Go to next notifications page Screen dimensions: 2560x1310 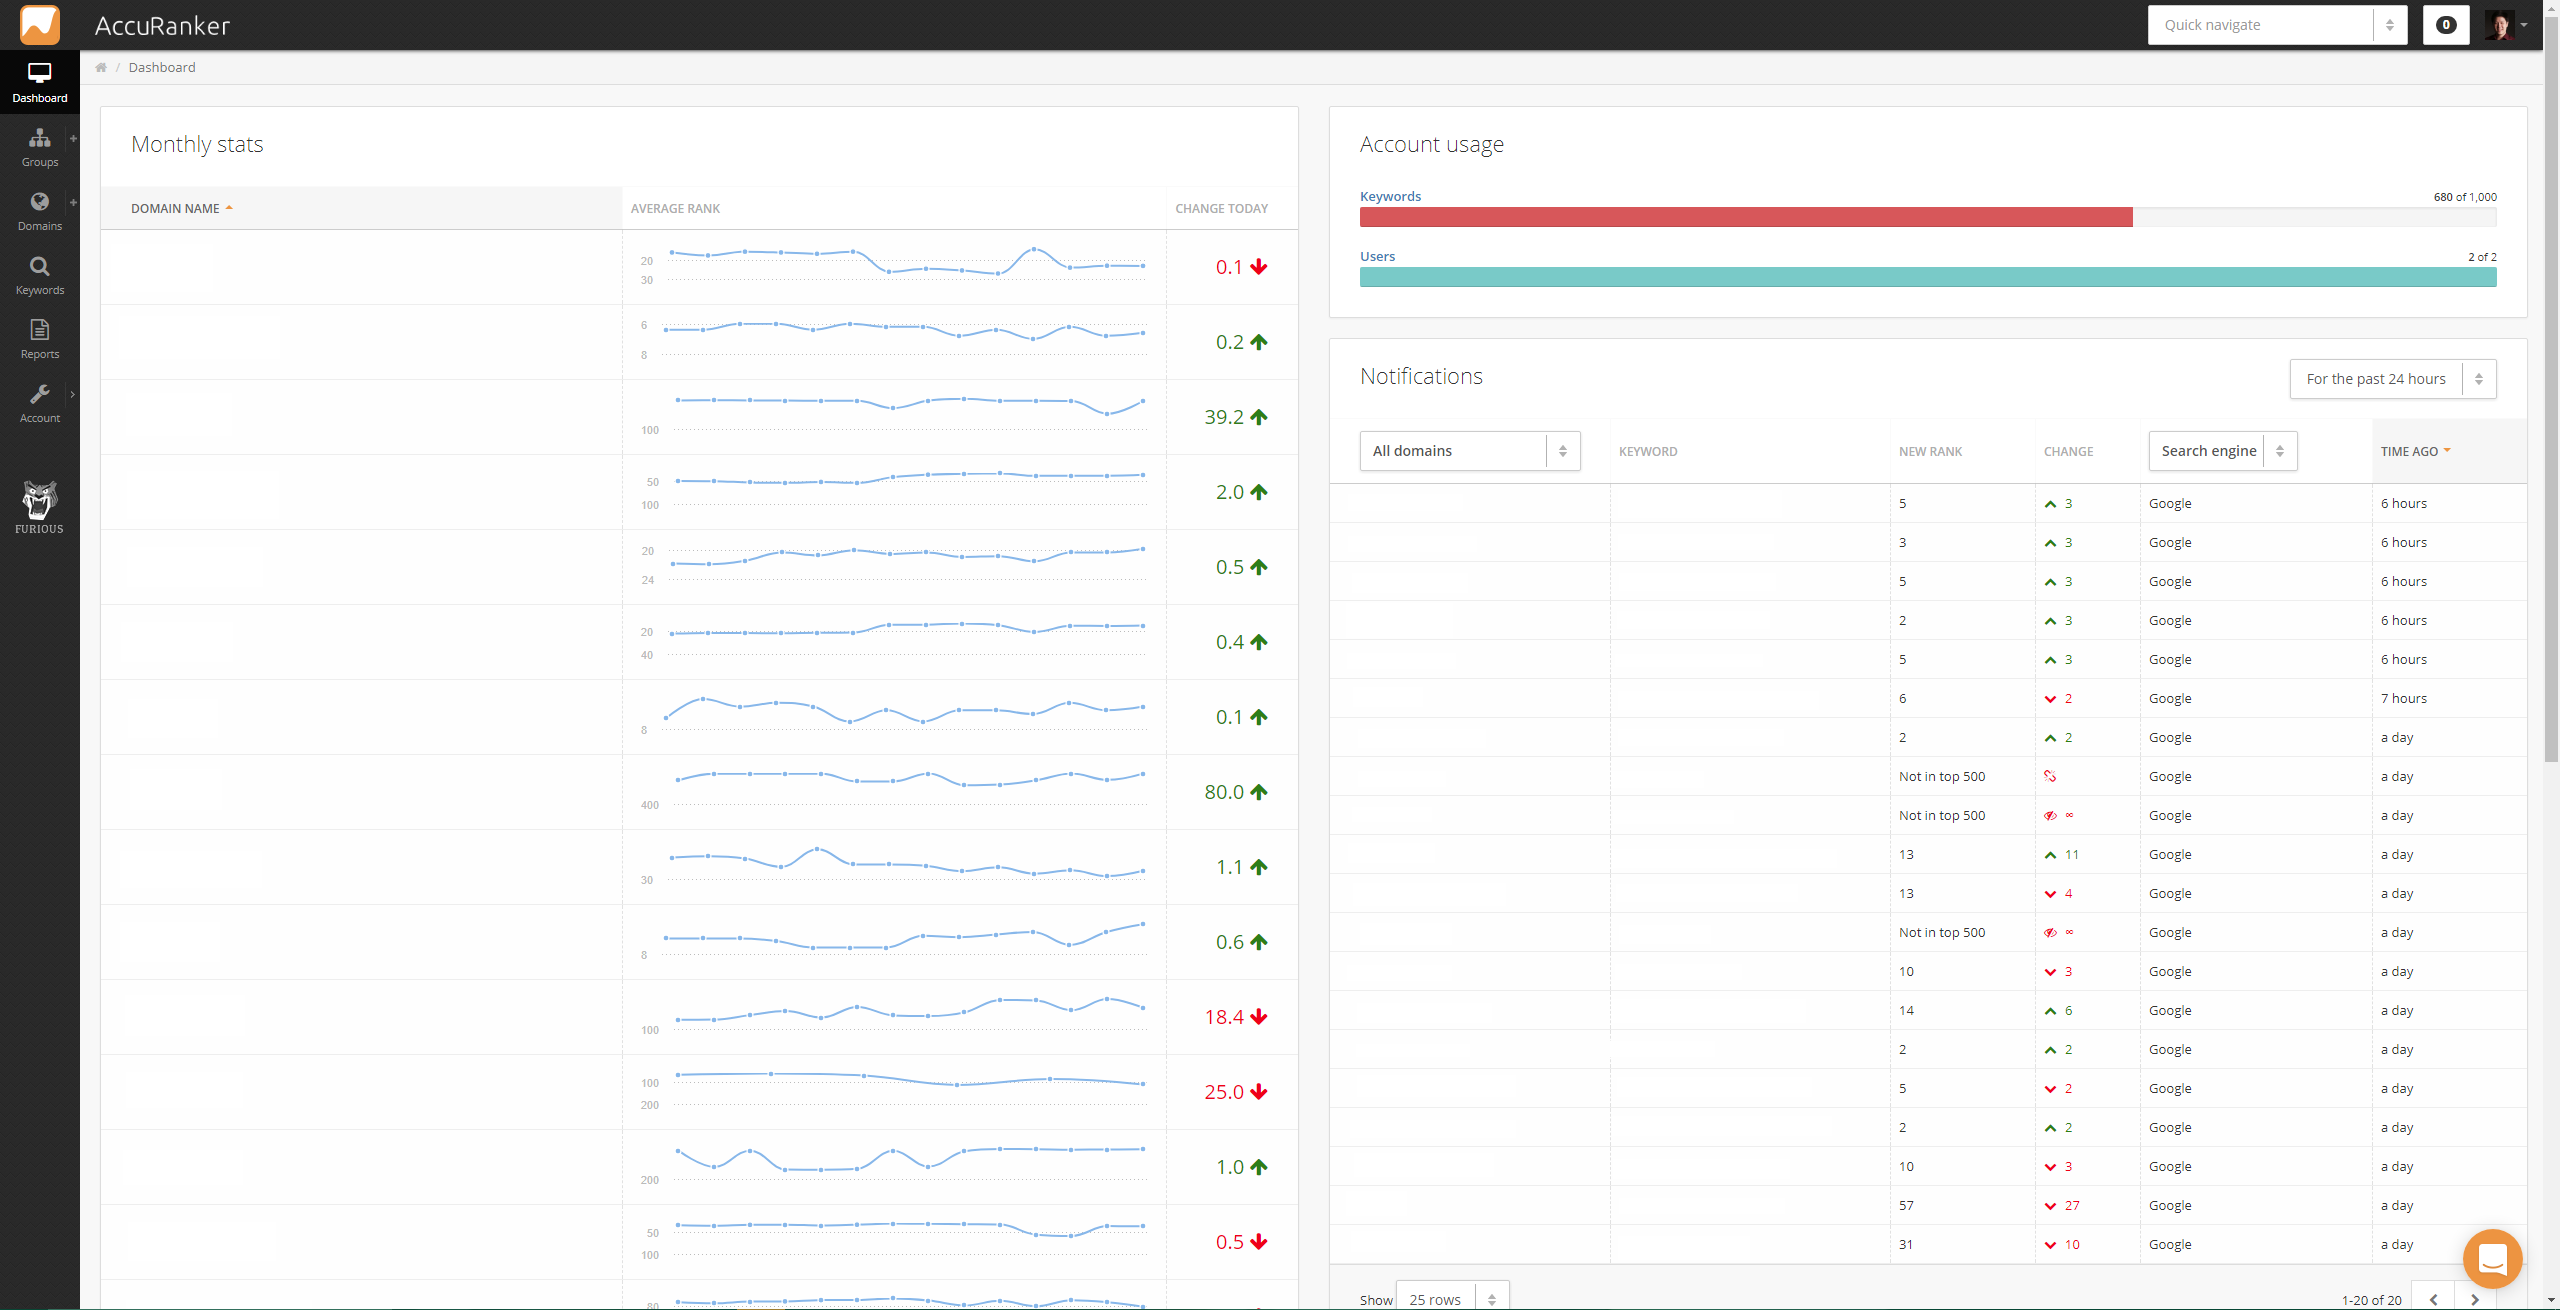[x=2475, y=1299]
